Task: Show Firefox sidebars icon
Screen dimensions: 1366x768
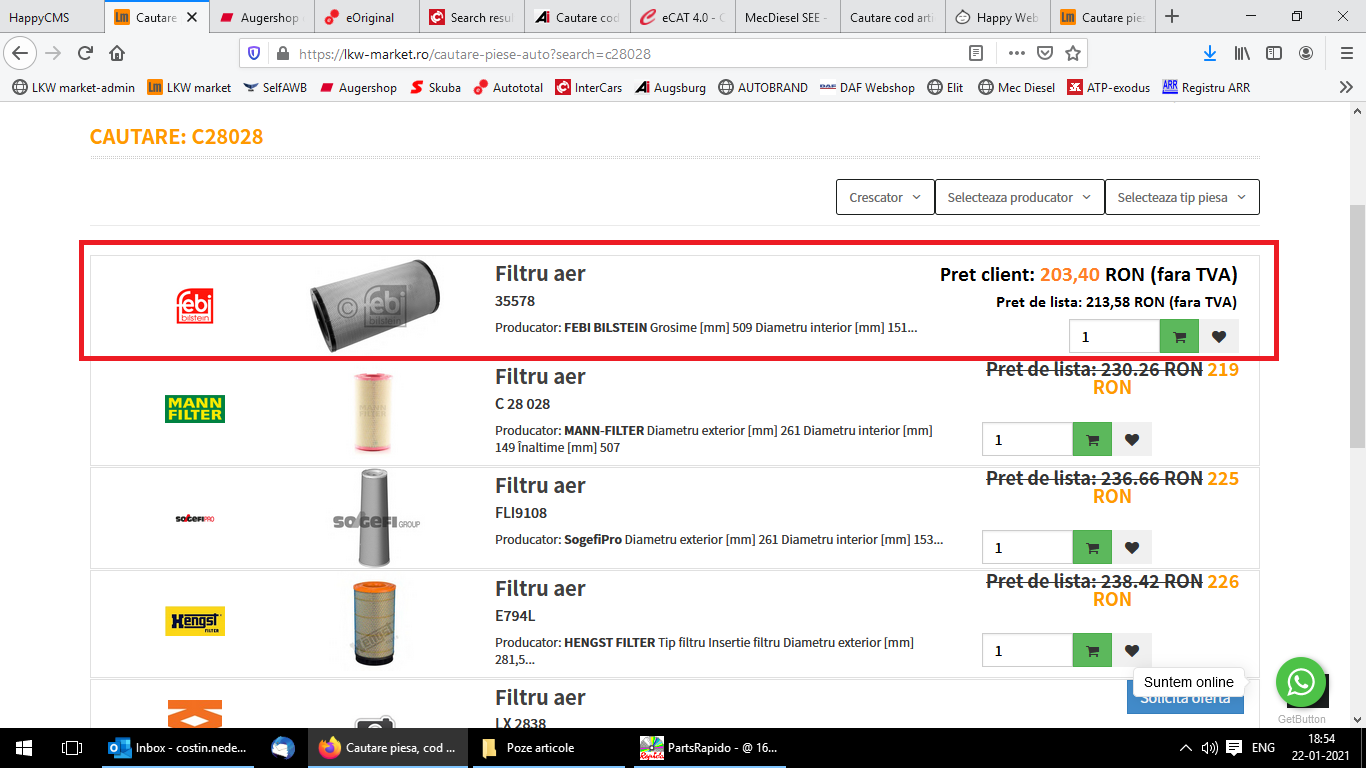Action: [1274, 53]
